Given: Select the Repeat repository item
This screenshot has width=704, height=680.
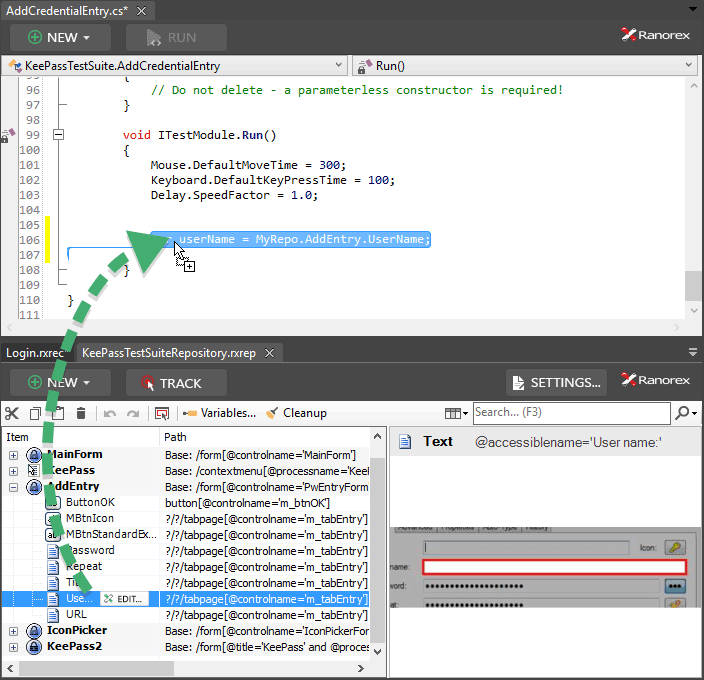Looking at the screenshot, I should (x=84, y=566).
